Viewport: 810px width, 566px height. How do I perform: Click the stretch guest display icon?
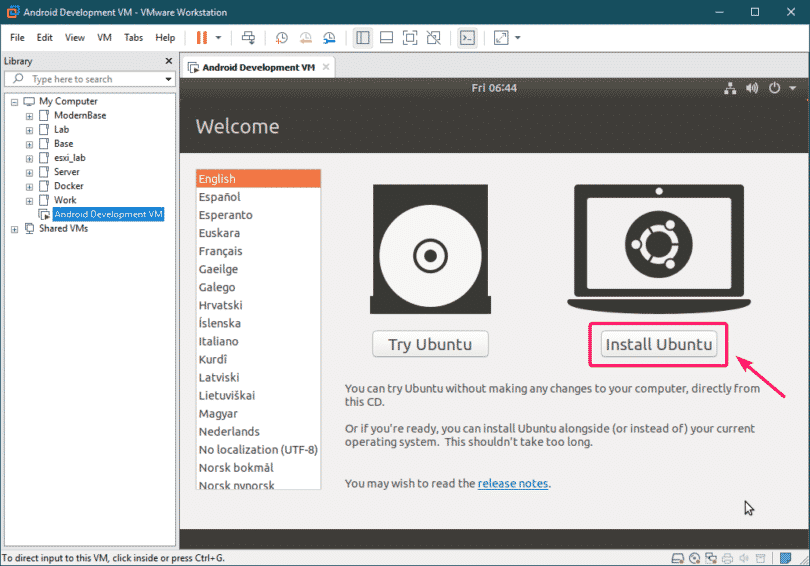[501, 38]
